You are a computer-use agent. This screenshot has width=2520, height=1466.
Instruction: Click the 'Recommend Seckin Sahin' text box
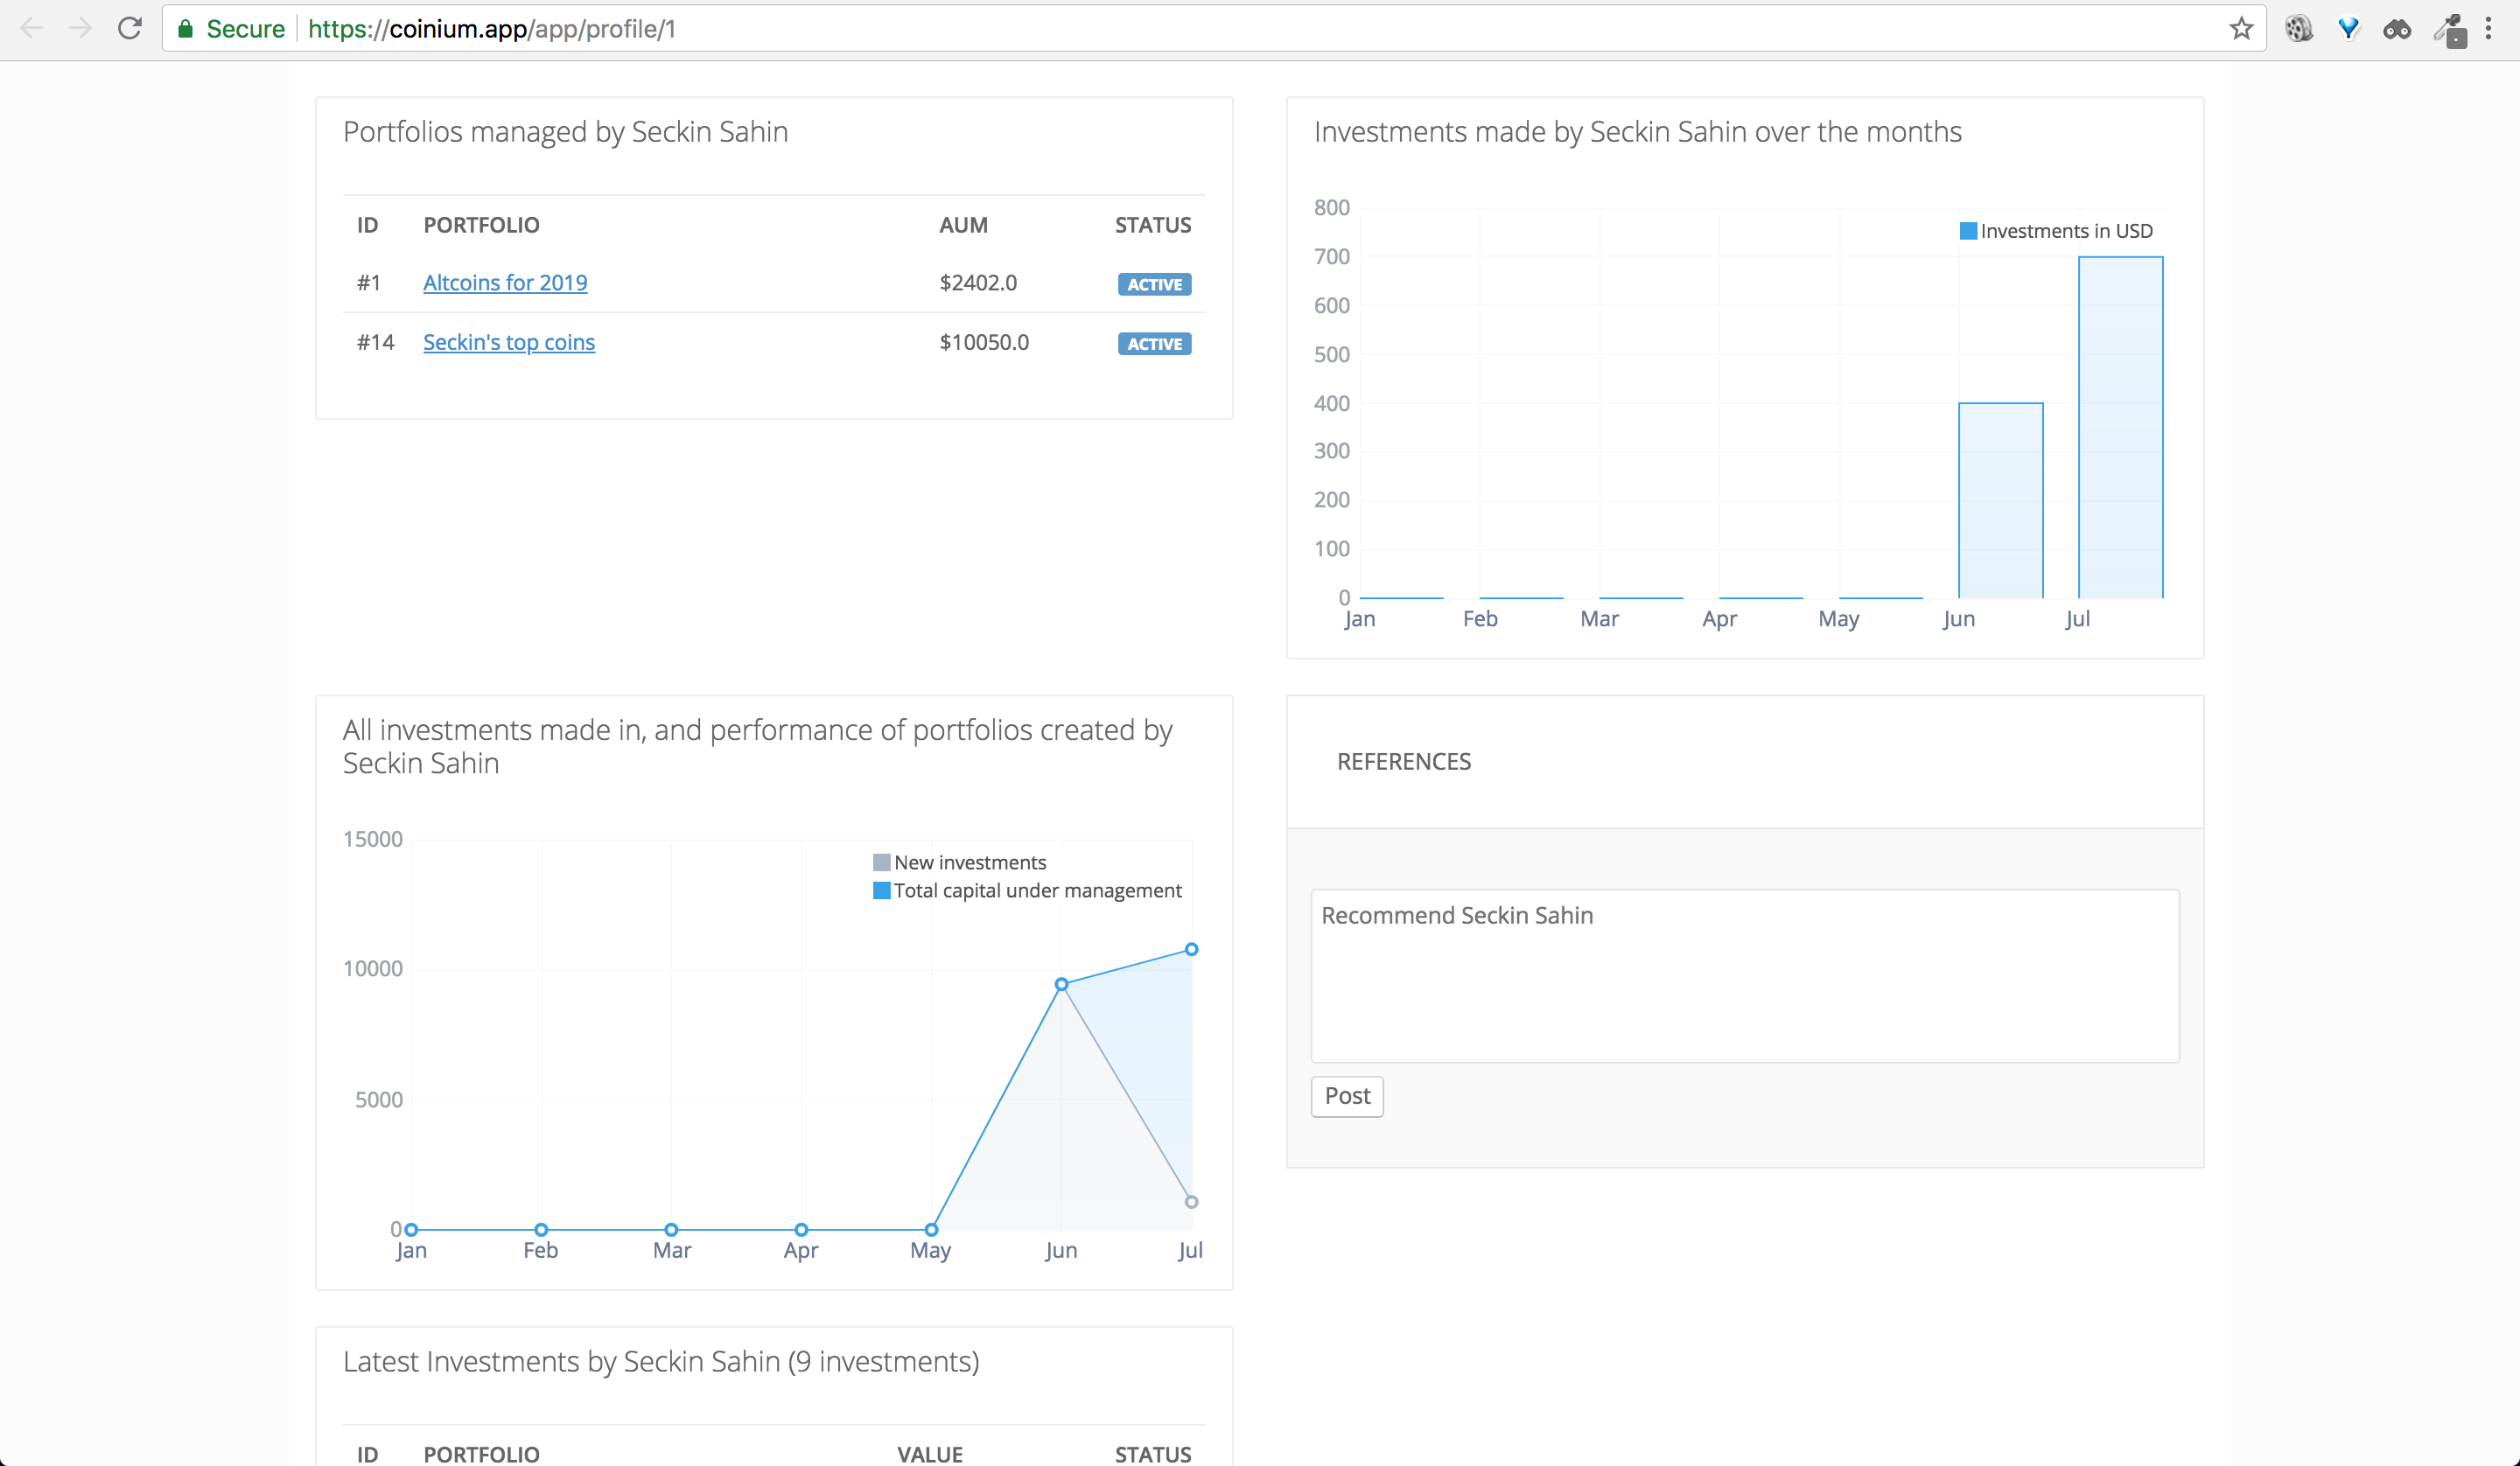coord(1744,975)
